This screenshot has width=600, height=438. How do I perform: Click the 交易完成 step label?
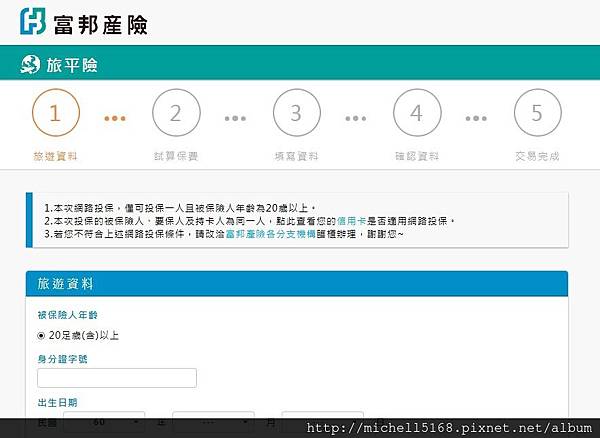537,156
